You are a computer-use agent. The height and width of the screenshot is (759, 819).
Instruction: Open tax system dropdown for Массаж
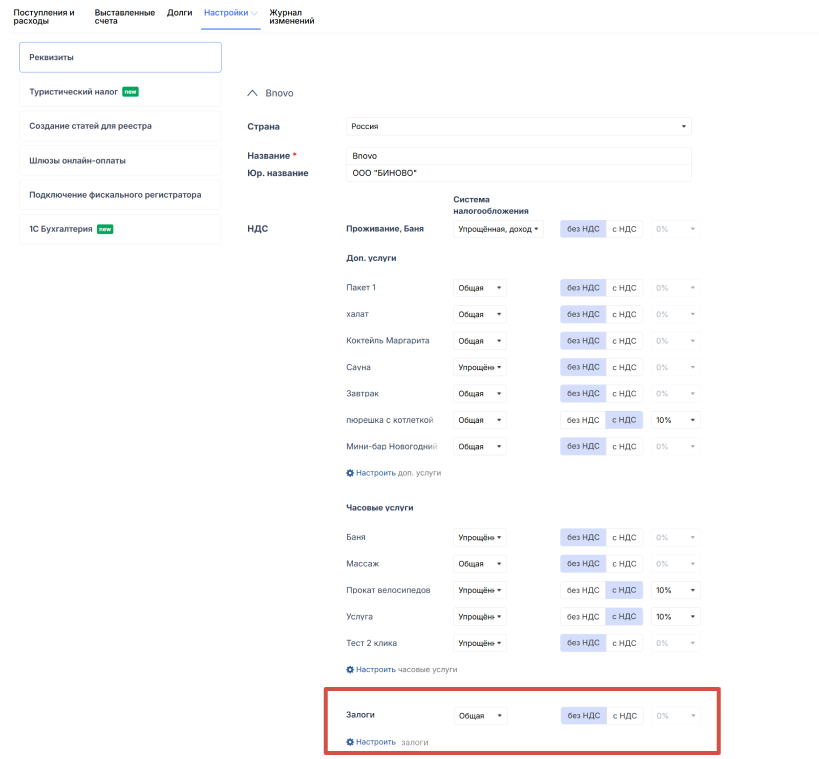(x=480, y=564)
